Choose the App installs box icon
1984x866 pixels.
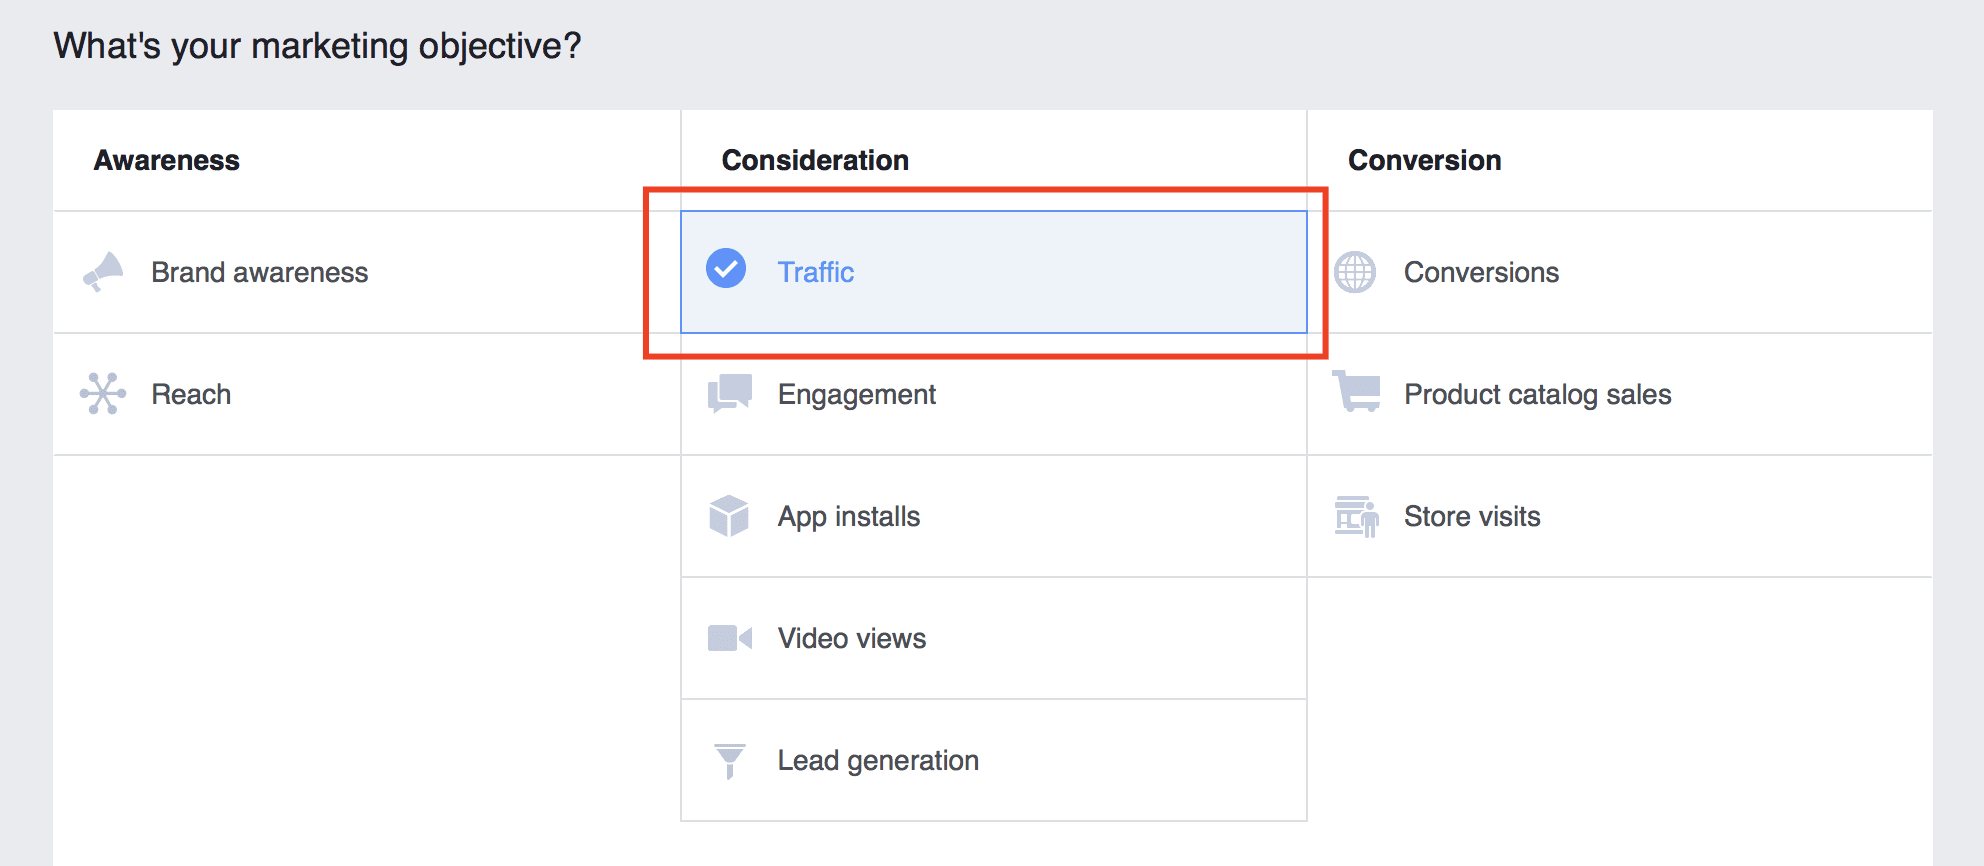point(729,516)
